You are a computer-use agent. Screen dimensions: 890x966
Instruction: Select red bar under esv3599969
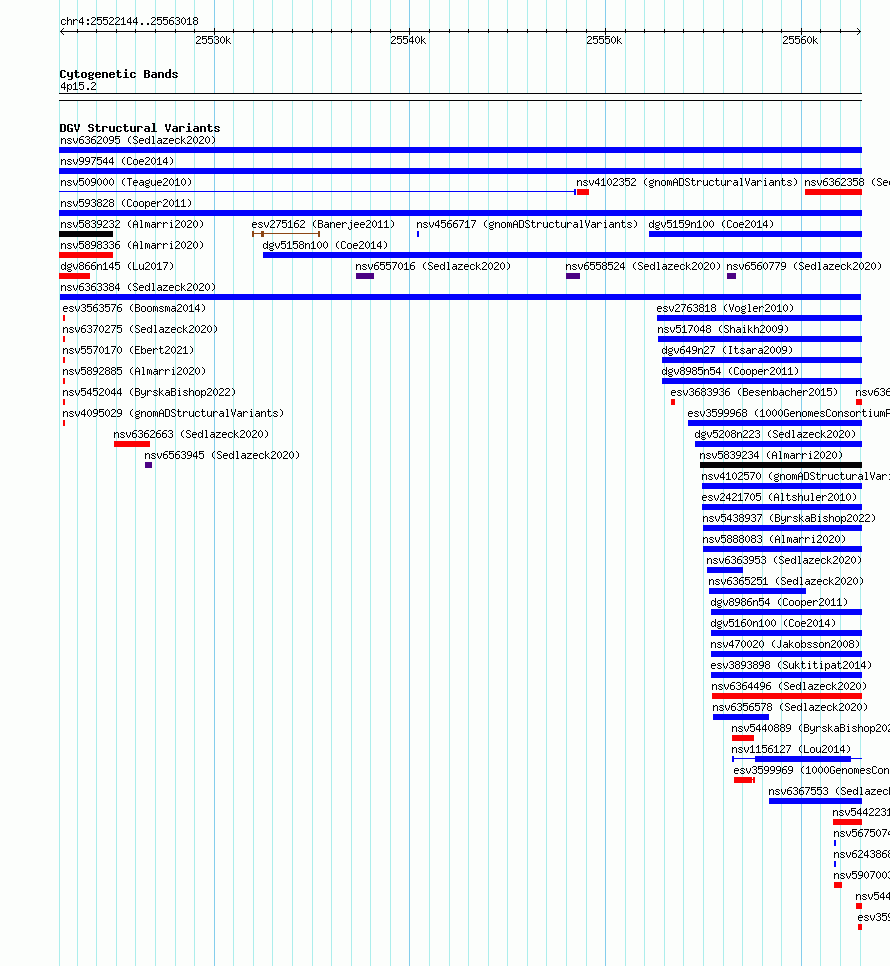tap(744, 780)
